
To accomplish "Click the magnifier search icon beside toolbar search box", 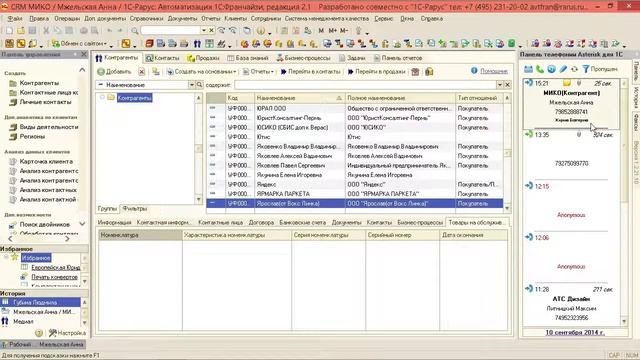I will coord(135,31).
